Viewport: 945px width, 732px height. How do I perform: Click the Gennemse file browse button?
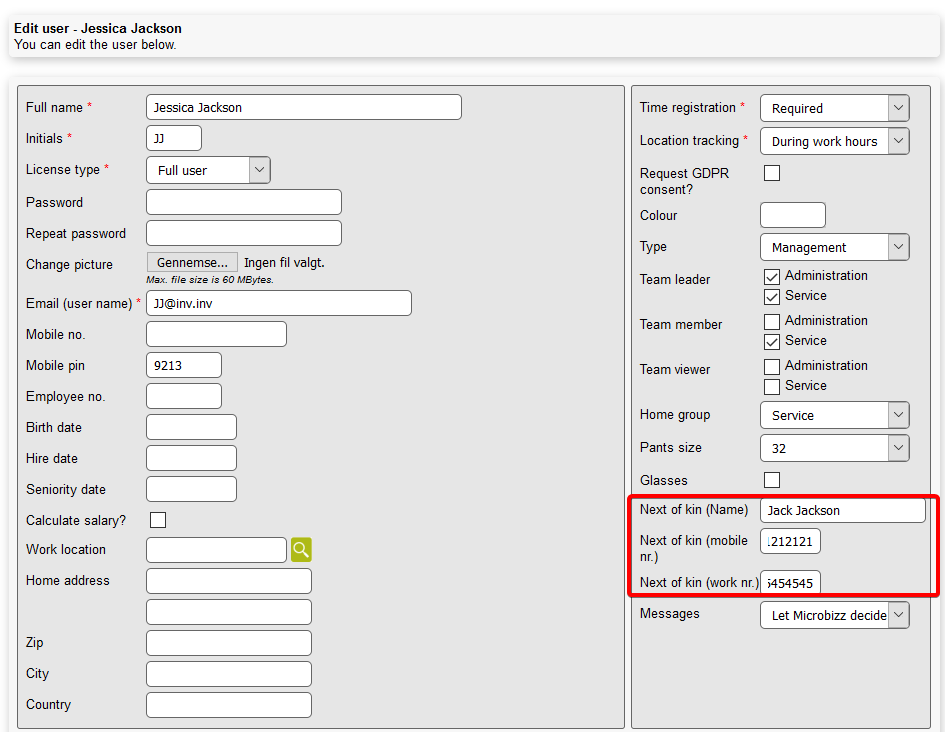coord(192,262)
